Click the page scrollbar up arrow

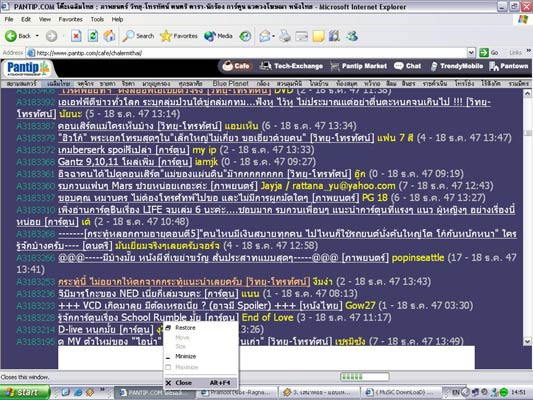click(x=527, y=93)
